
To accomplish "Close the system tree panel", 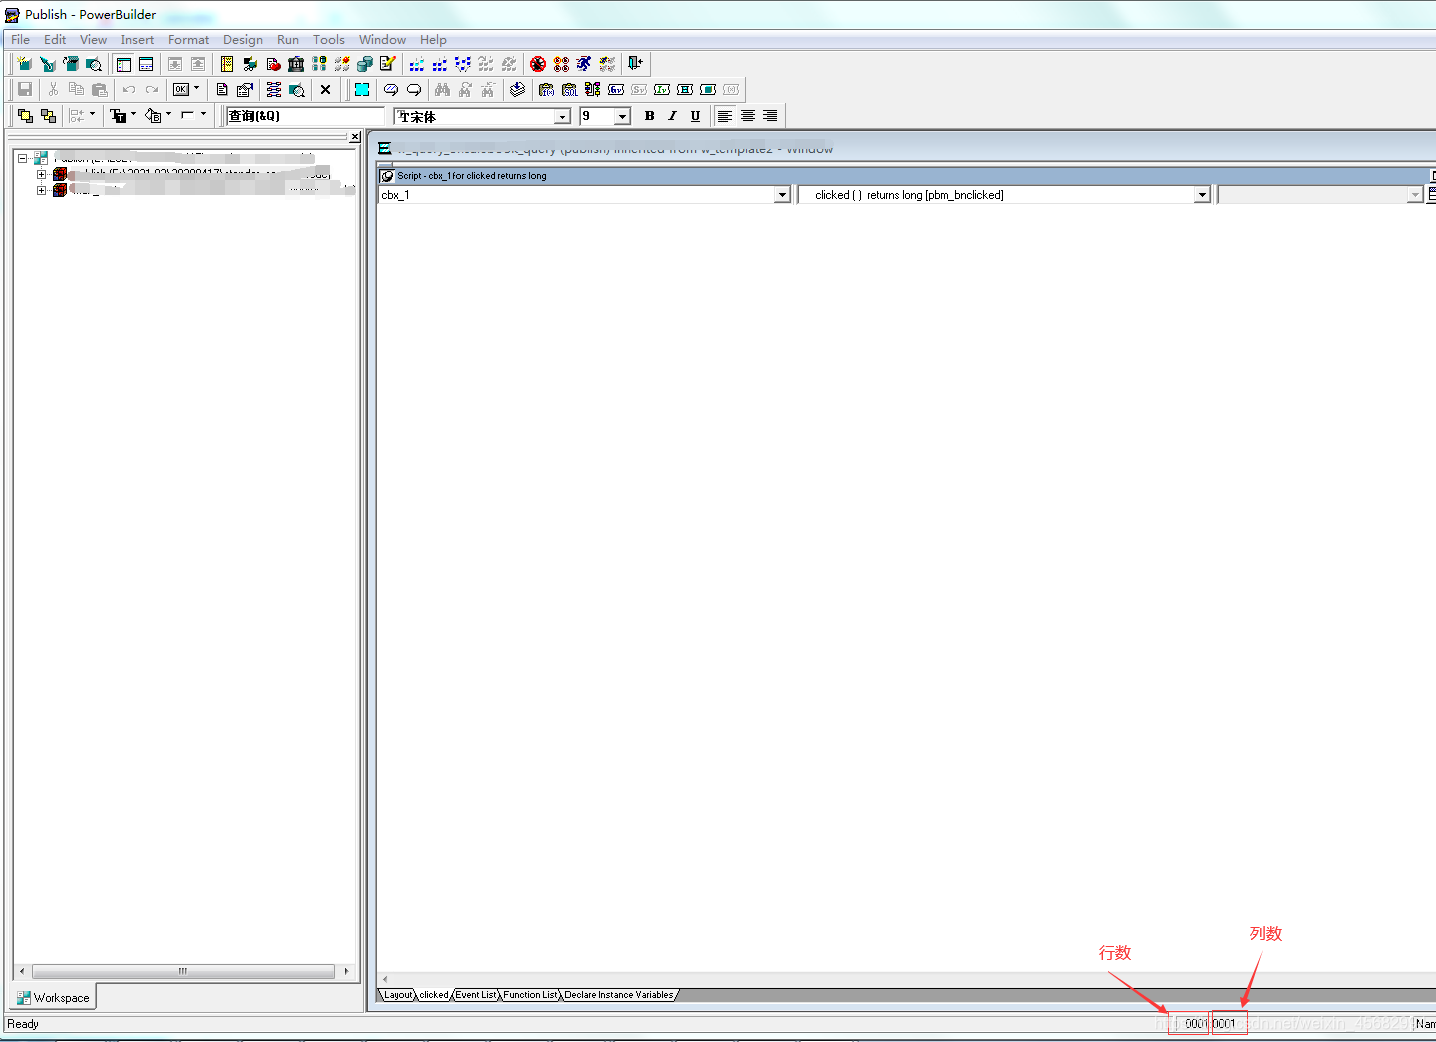I will [355, 137].
